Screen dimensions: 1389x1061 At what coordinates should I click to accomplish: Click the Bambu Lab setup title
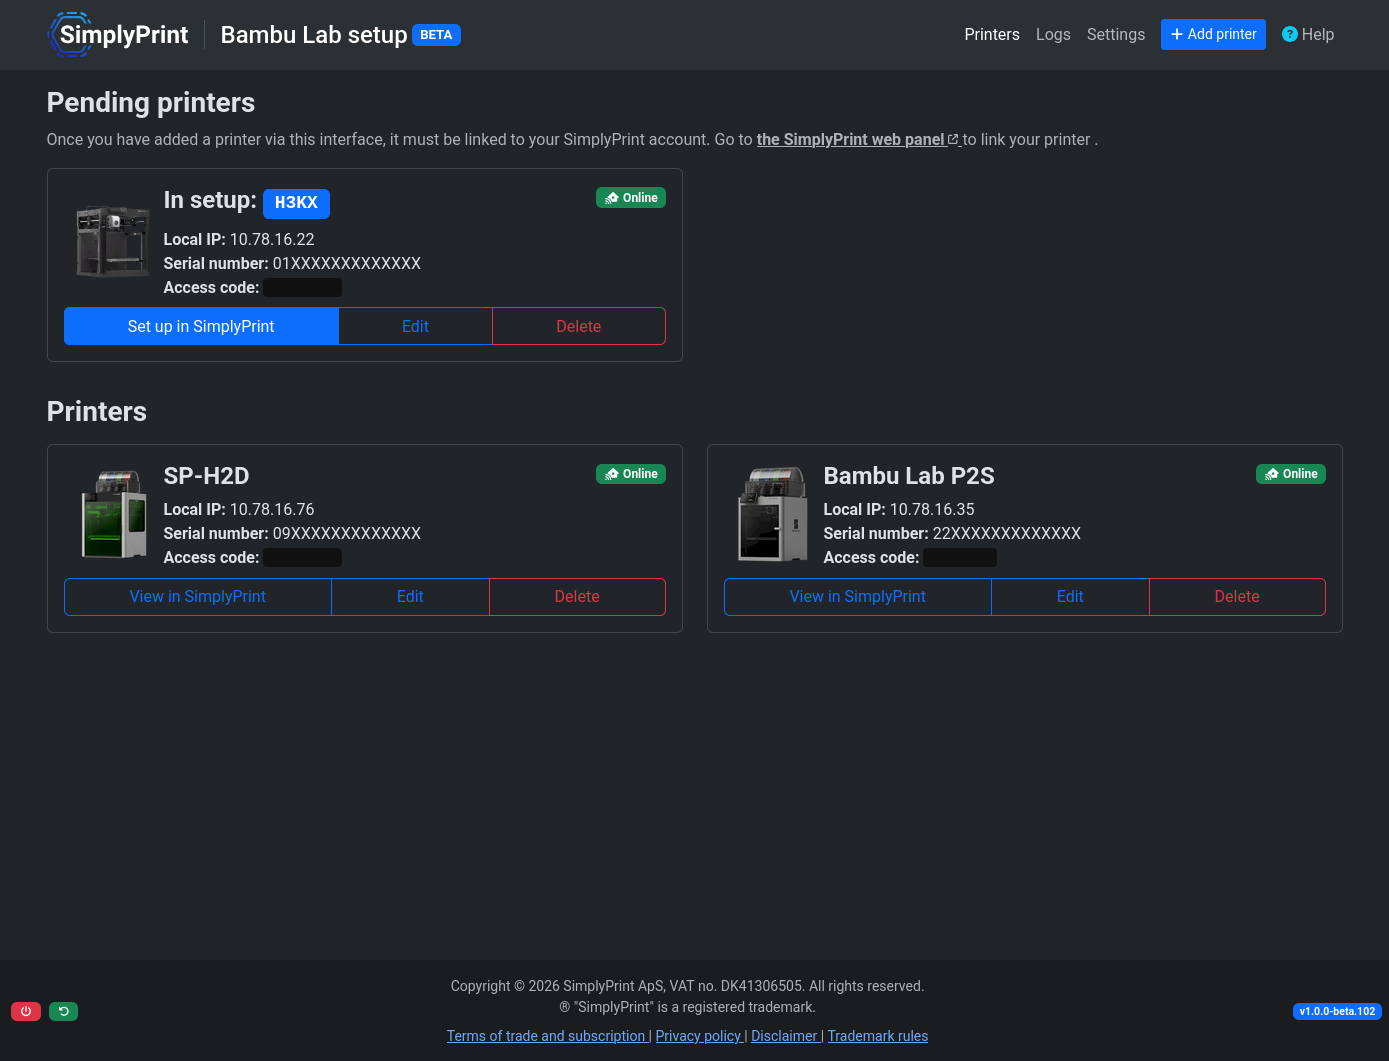pyautogui.click(x=314, y=35)
